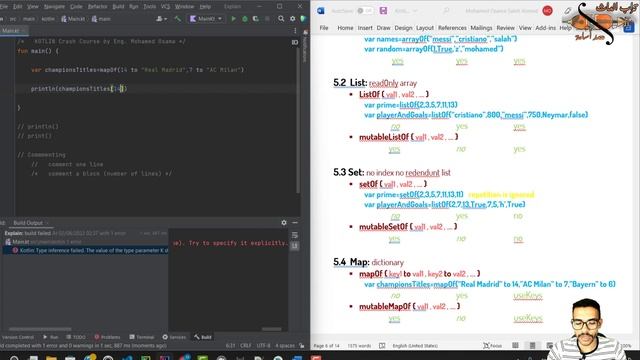Open the document name dropdown in Word title bar

tap(406, 11)
